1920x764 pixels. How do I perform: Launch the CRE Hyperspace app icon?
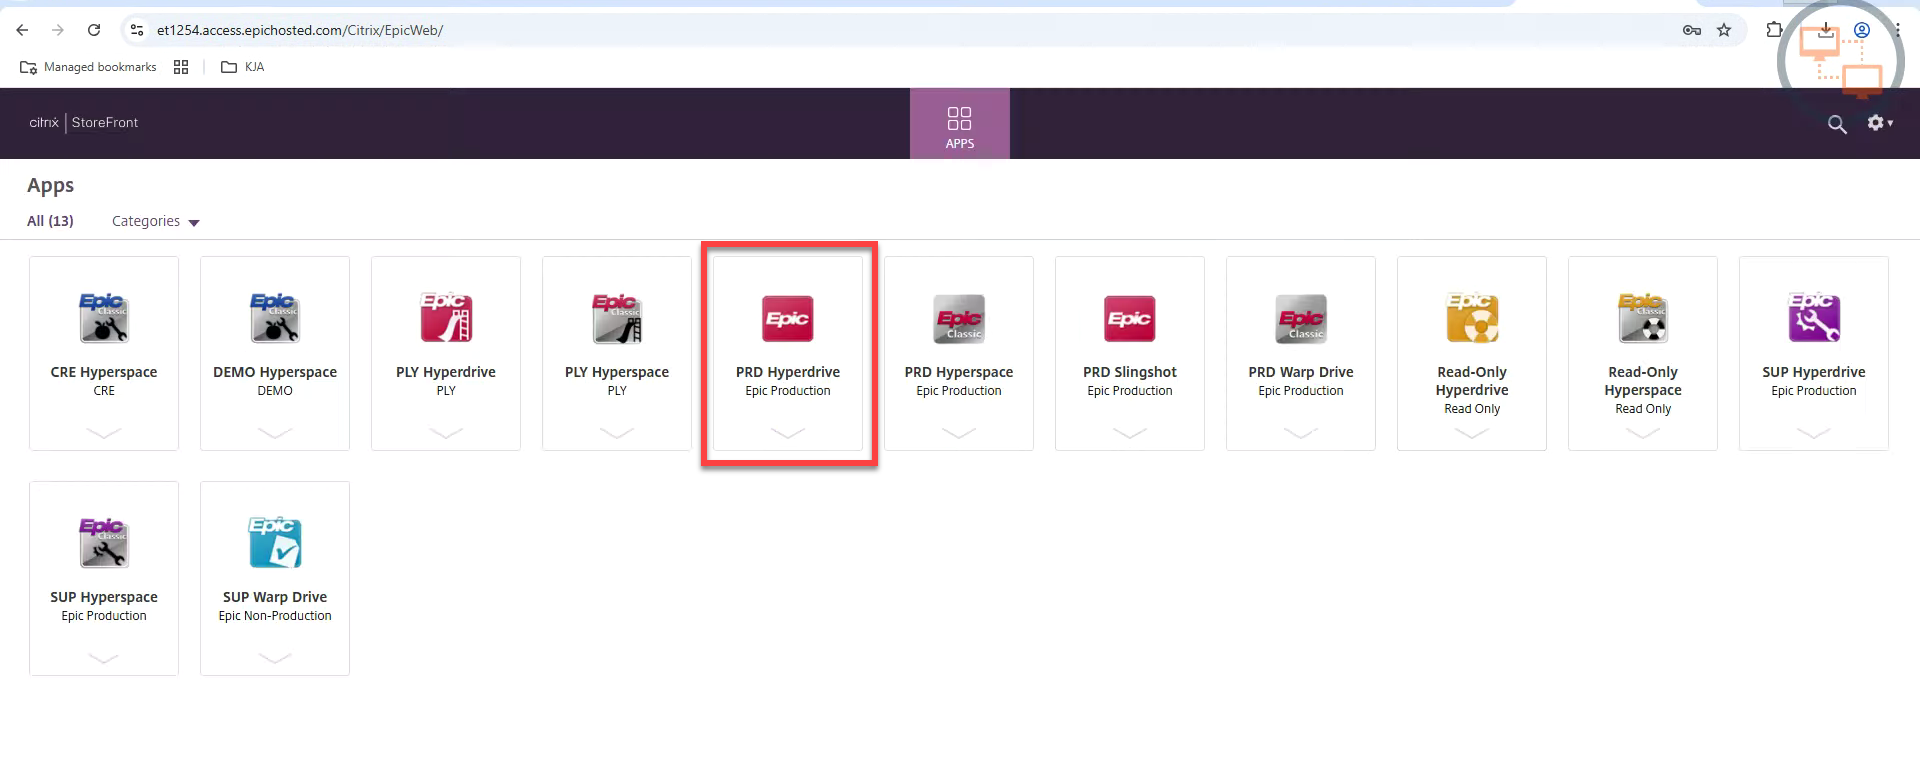pyautogui.click(x=104, y=317)
